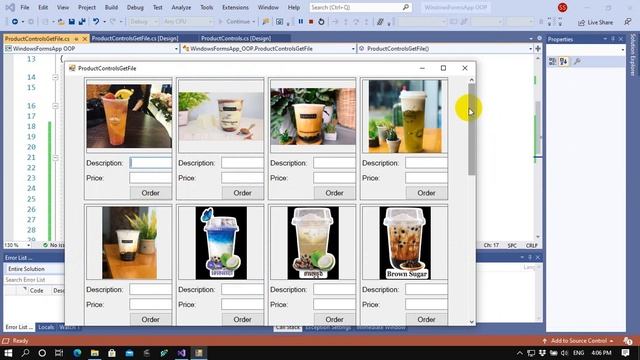Click Add to Source Control in status bar

[578, 340]
